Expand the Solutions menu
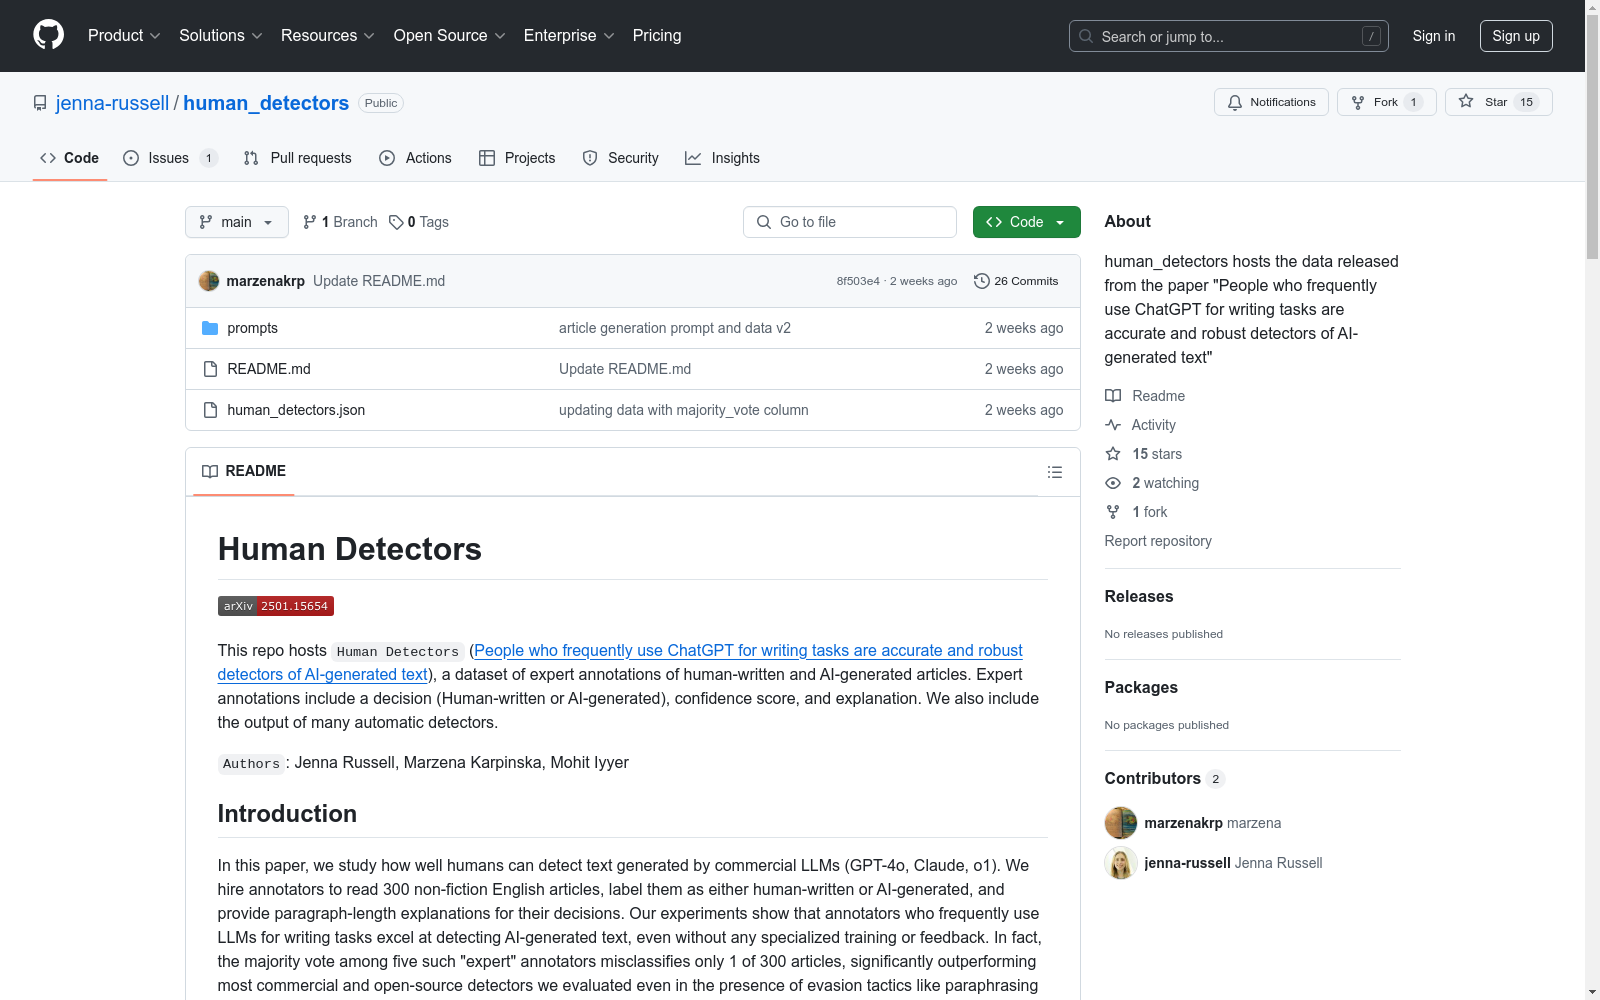This screenshot has height=1000, width=1600. pyautogui.click(x=221, y=35)
